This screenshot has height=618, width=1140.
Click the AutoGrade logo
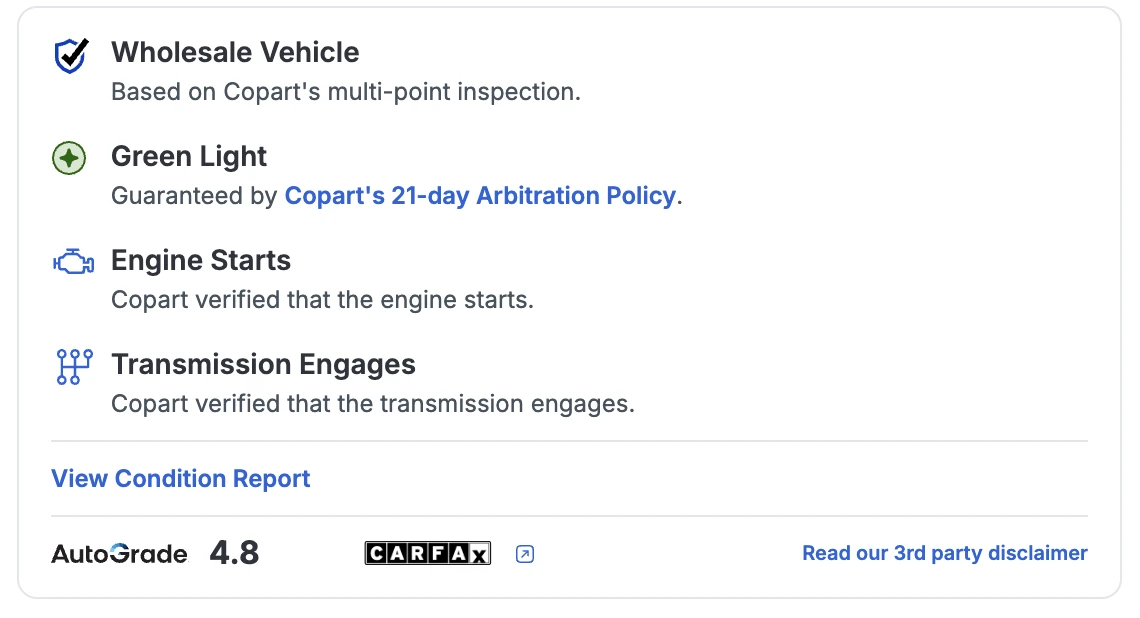[119, 554]
